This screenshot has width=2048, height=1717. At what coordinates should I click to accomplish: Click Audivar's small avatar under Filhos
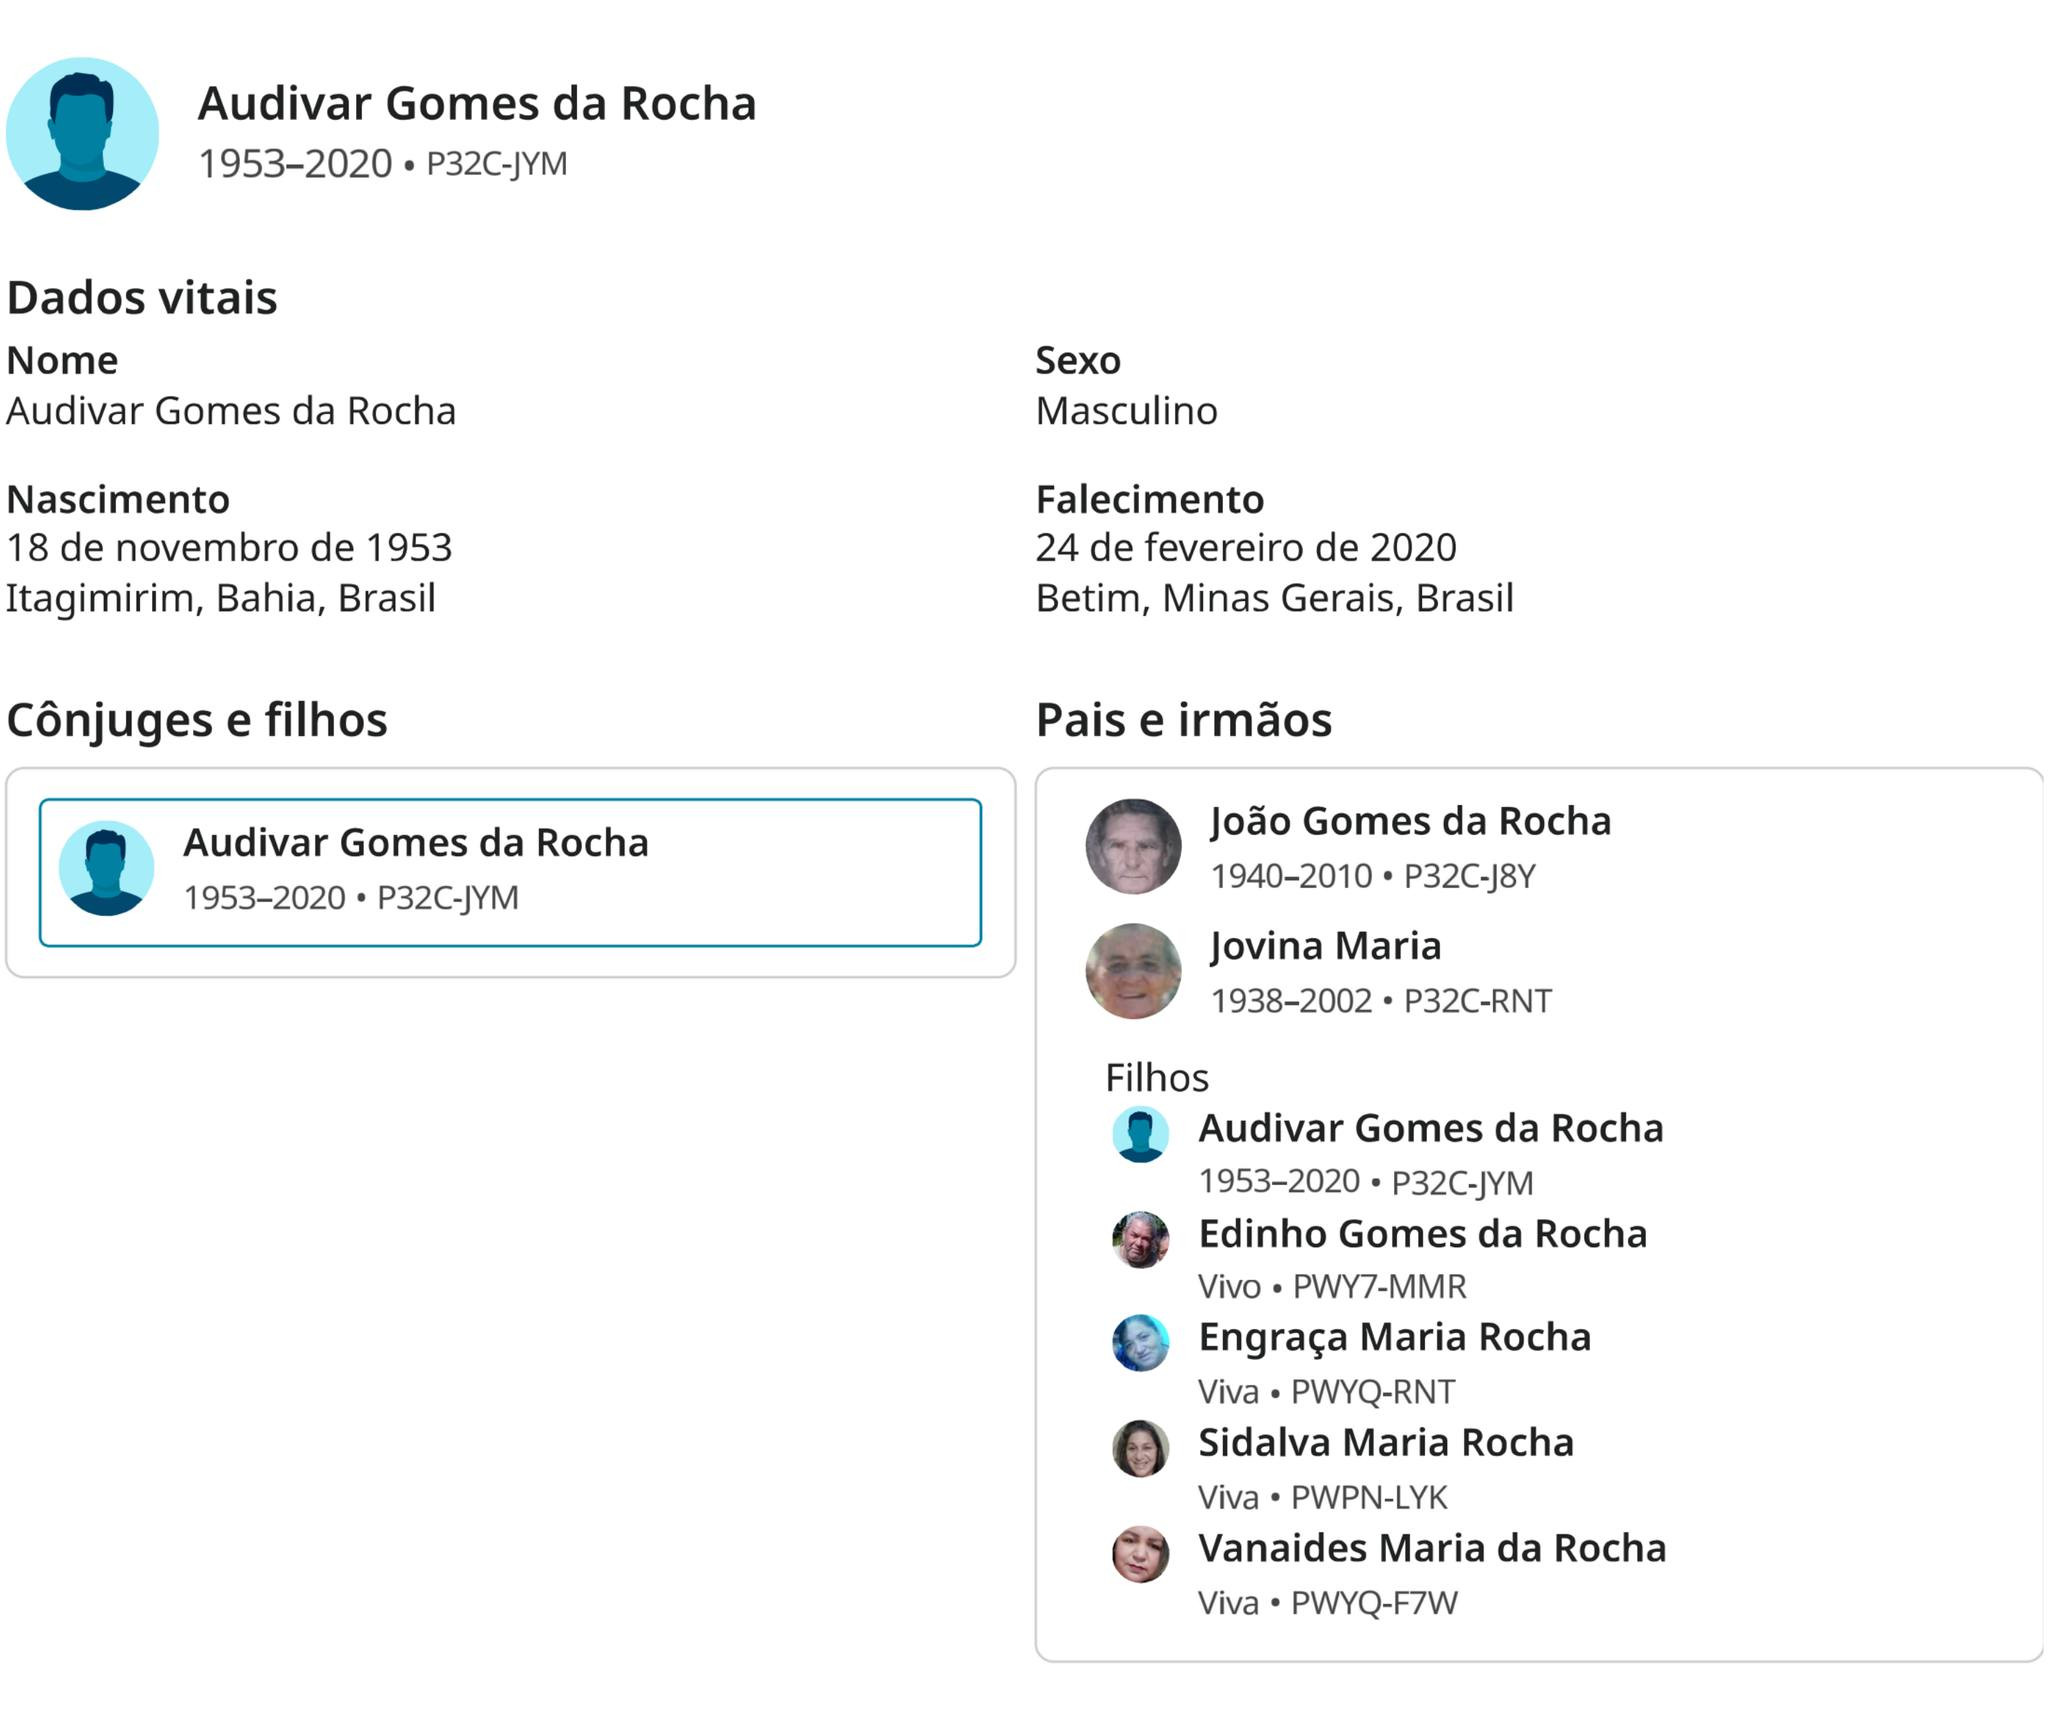(1140, 1134)
